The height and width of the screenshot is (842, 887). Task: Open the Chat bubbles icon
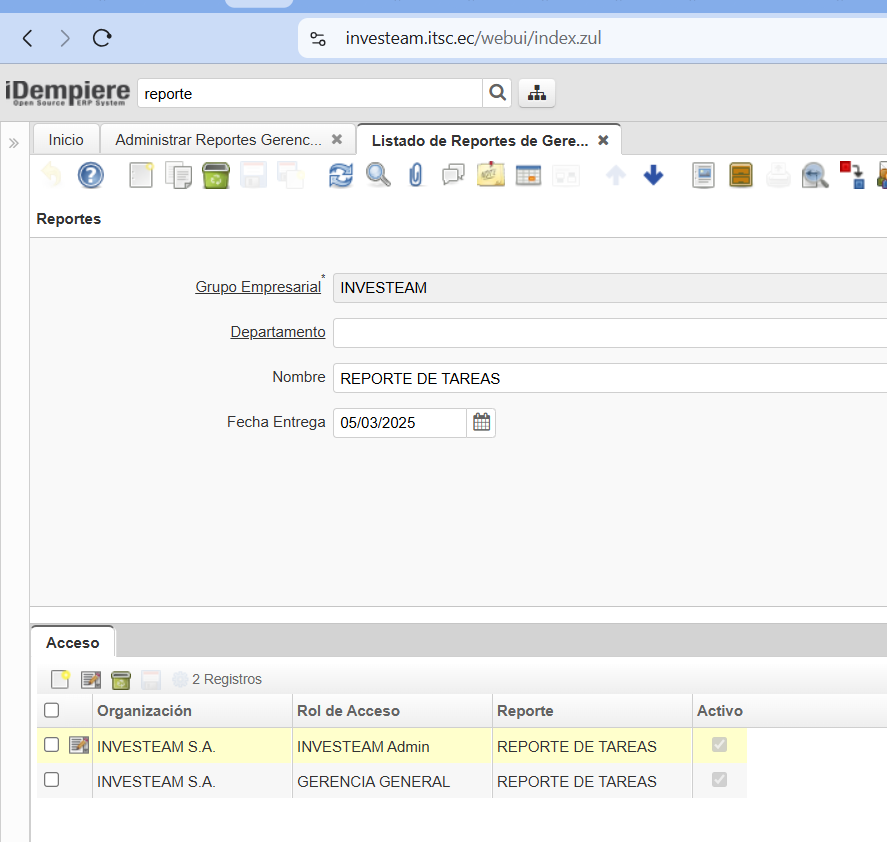click(453, 176)
